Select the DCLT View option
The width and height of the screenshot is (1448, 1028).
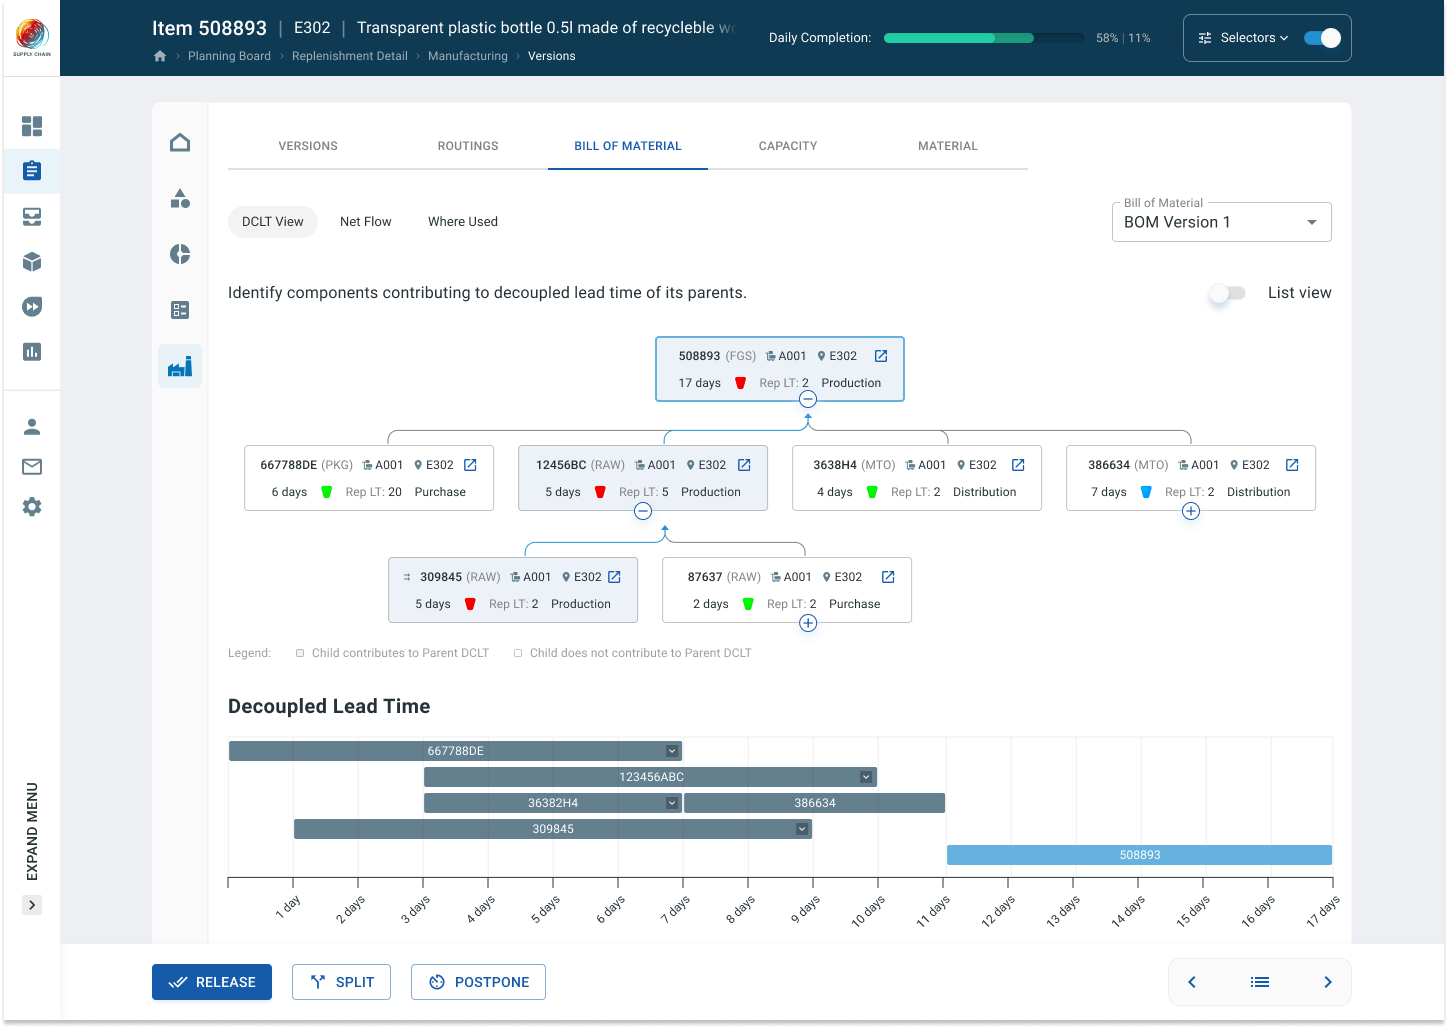coord(273,222)
